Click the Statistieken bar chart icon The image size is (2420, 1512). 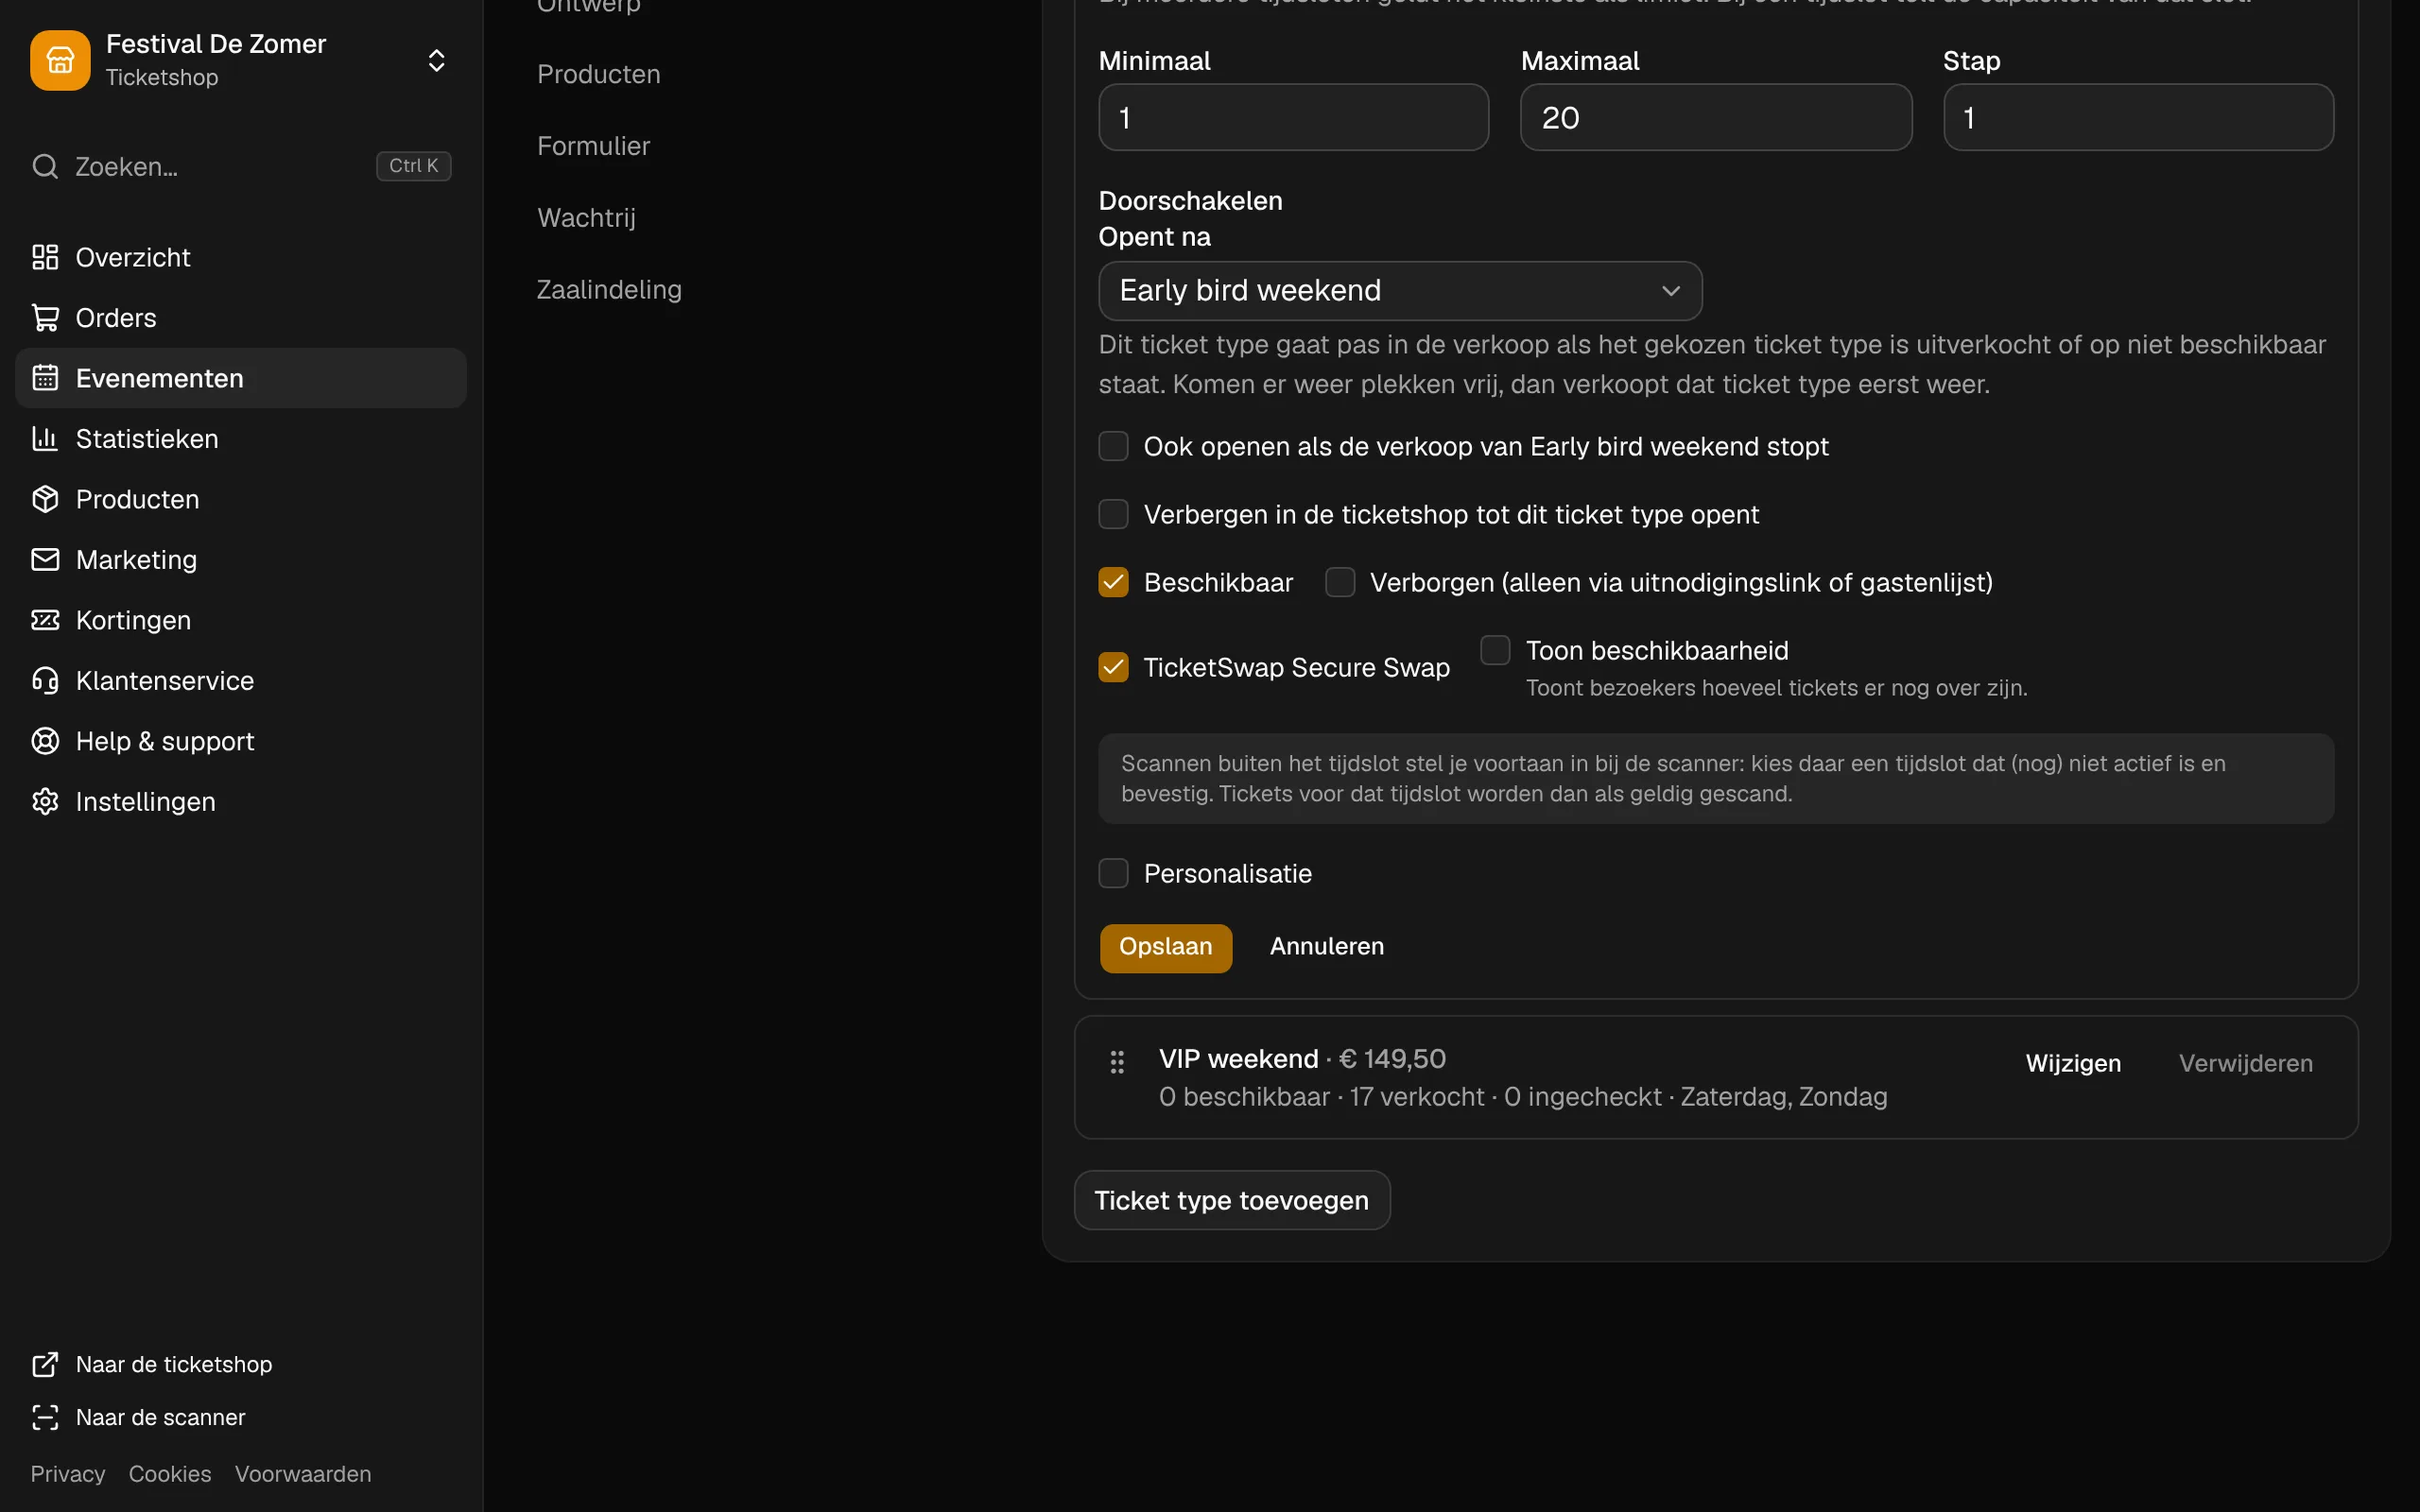45,439
